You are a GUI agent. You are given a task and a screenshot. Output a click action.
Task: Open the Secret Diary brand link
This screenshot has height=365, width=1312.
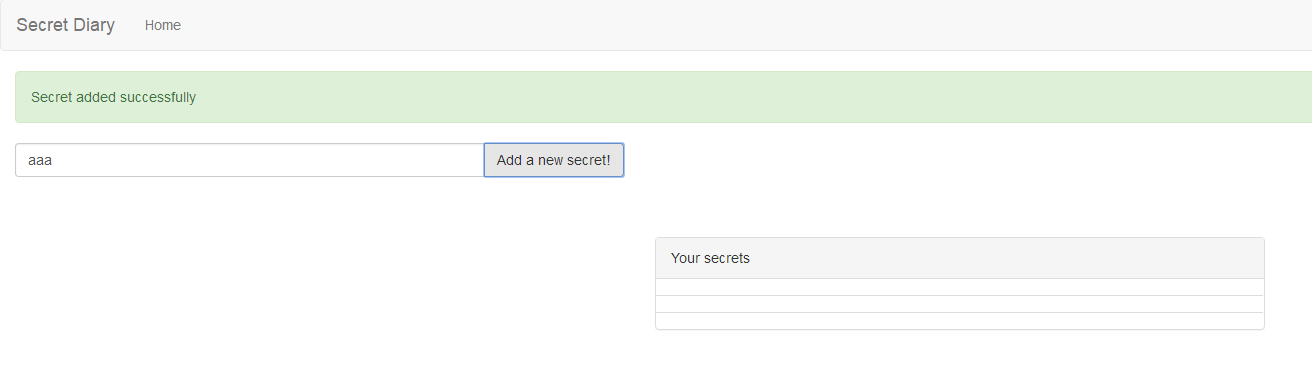65,25
